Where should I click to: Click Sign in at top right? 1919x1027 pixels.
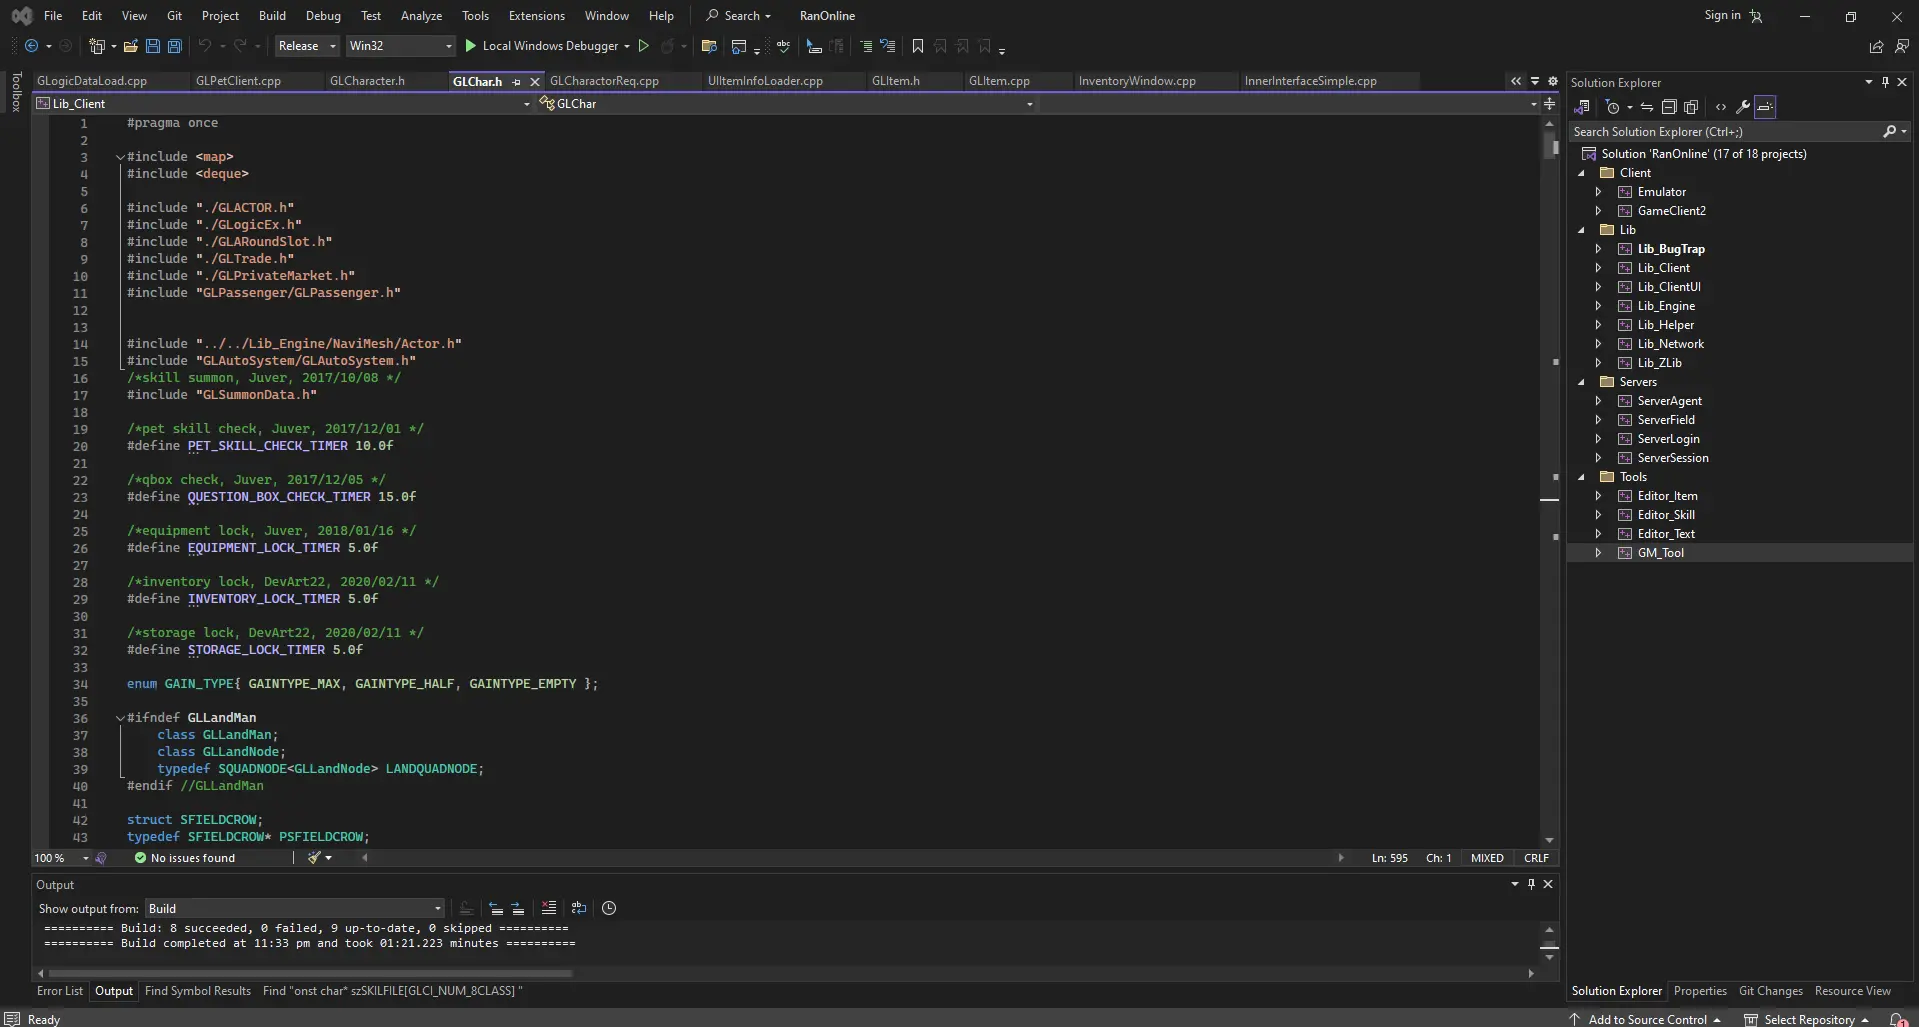click(1722, 15)
